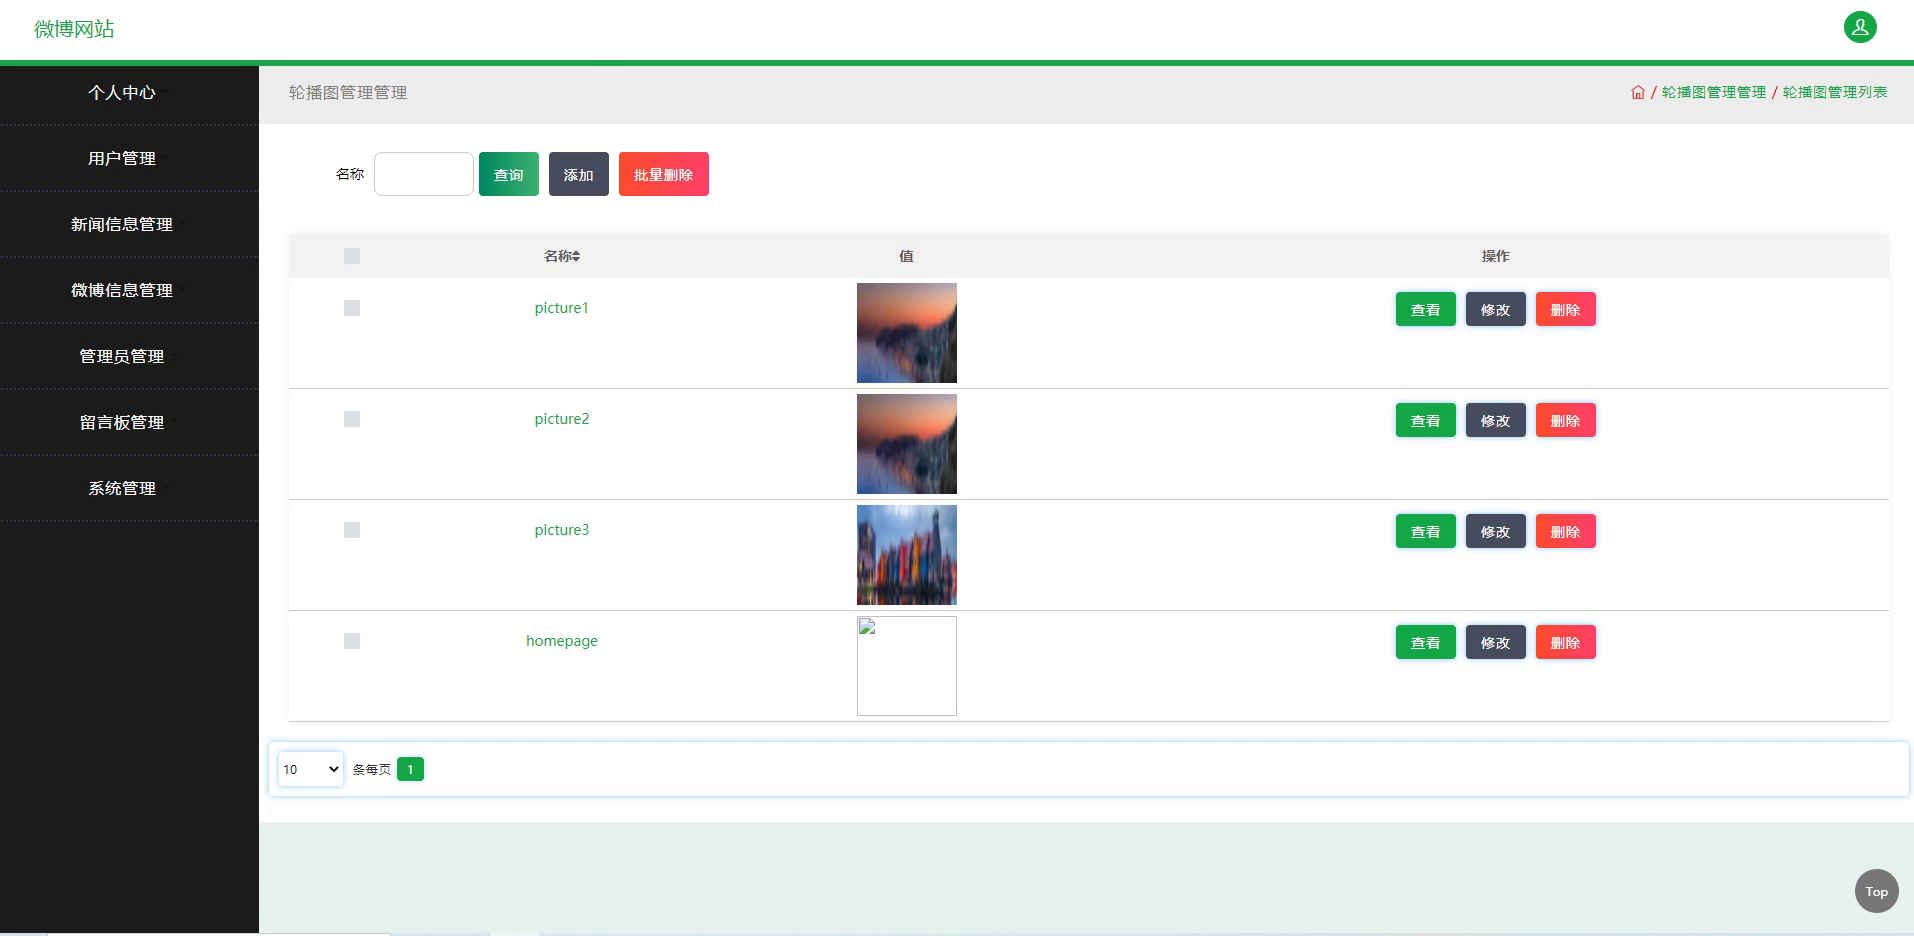The height and width of the screenshot is (936, 1914).
Task: Click 删除 for picture2
Action: [1566, 420]
